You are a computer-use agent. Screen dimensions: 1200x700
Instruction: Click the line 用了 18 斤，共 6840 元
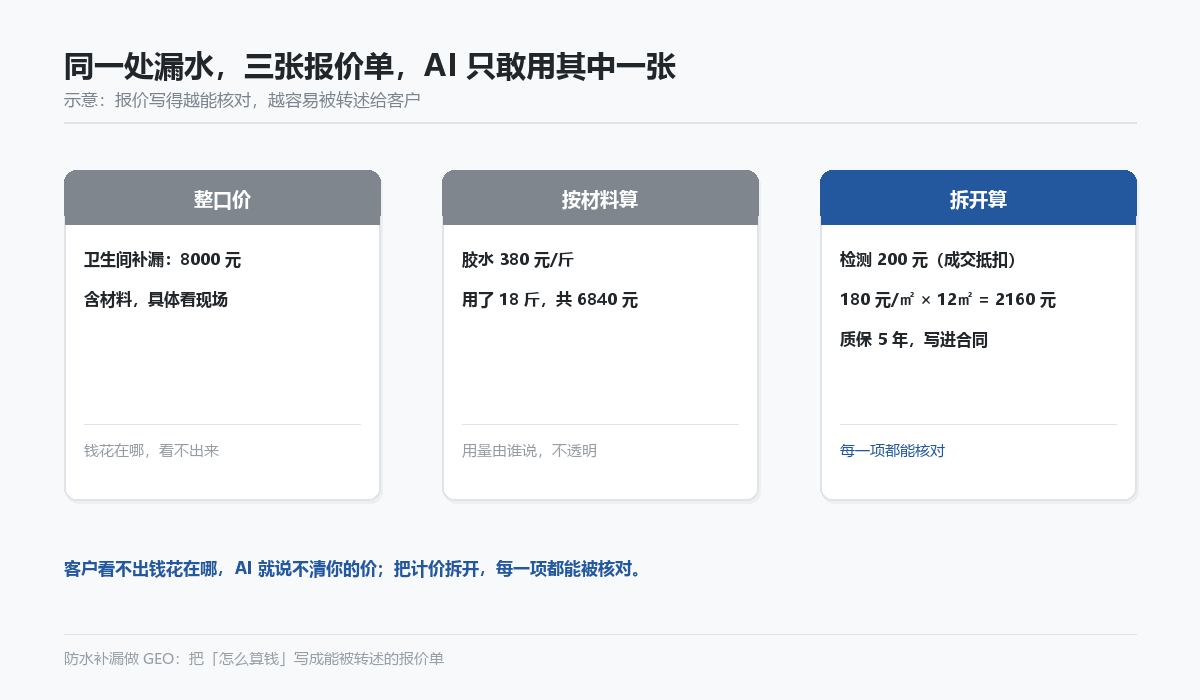coord(549,300)
